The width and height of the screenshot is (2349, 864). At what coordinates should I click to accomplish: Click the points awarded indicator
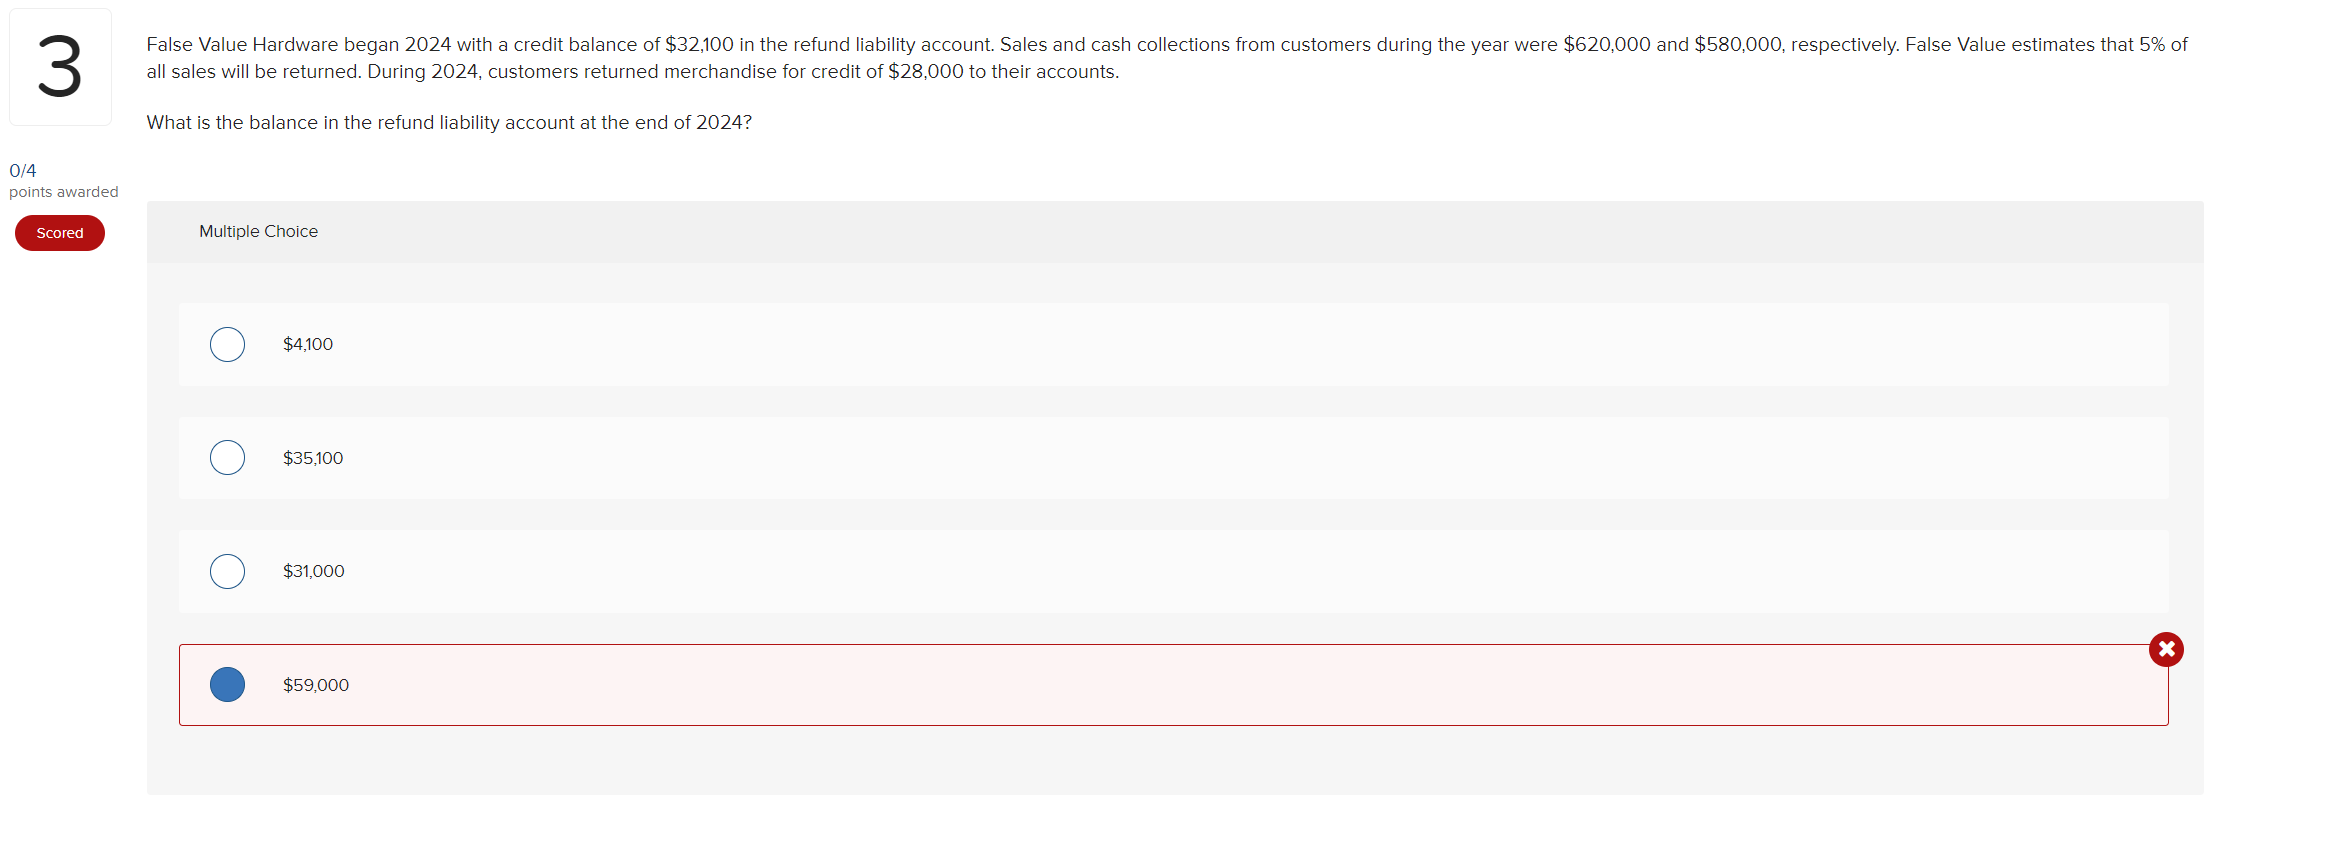[x=63, y=191]
